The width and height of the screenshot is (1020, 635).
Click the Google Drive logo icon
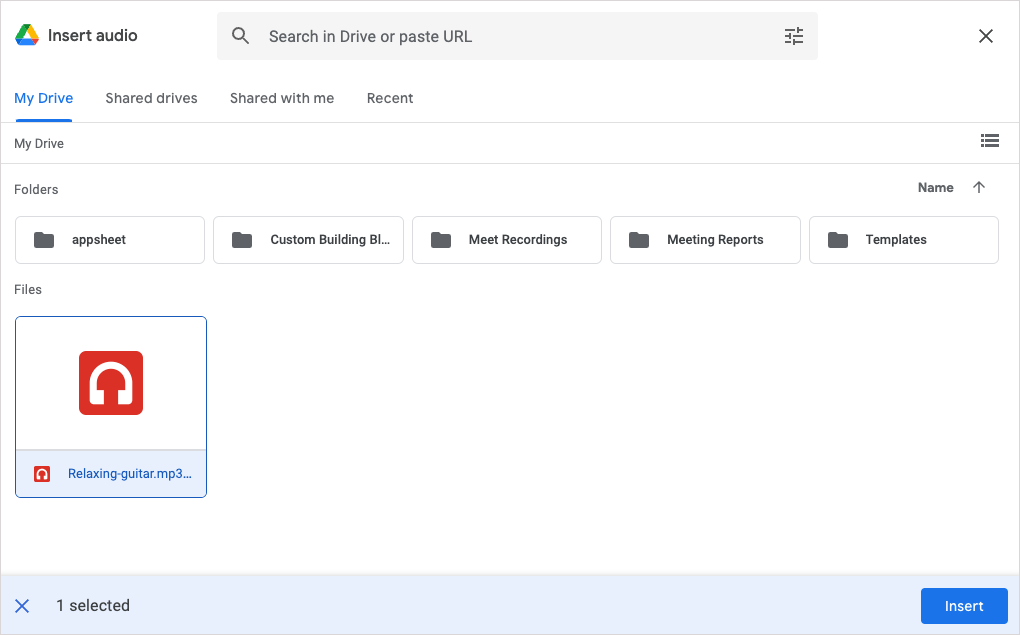click(27, 35)
